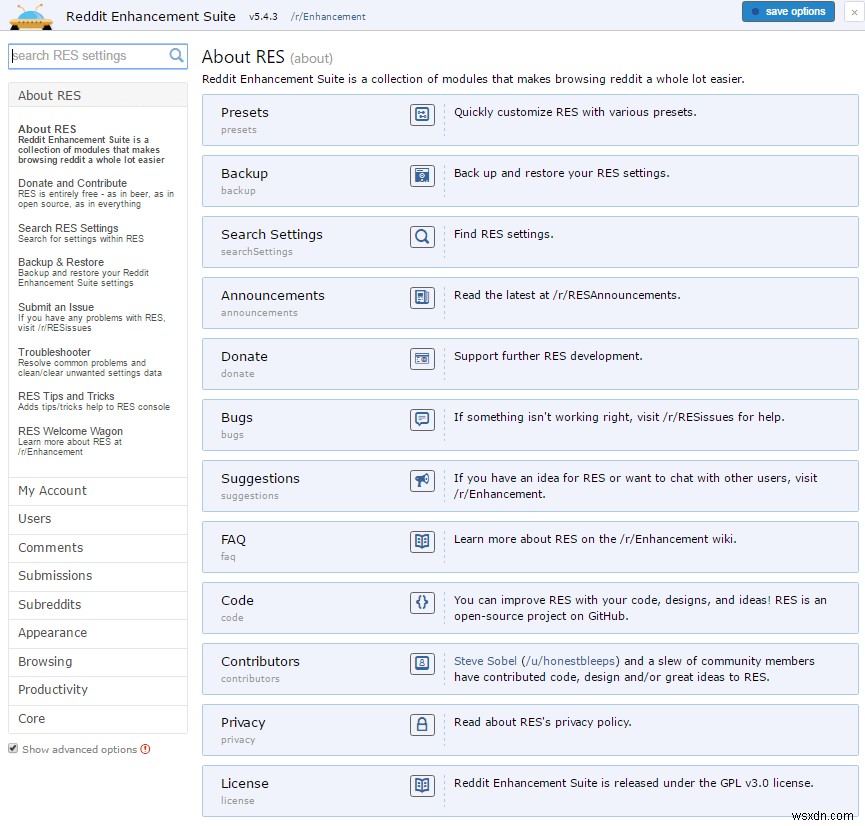Click the save options button
The width and height of the screenshot is (865, 826).
point(788,12)
